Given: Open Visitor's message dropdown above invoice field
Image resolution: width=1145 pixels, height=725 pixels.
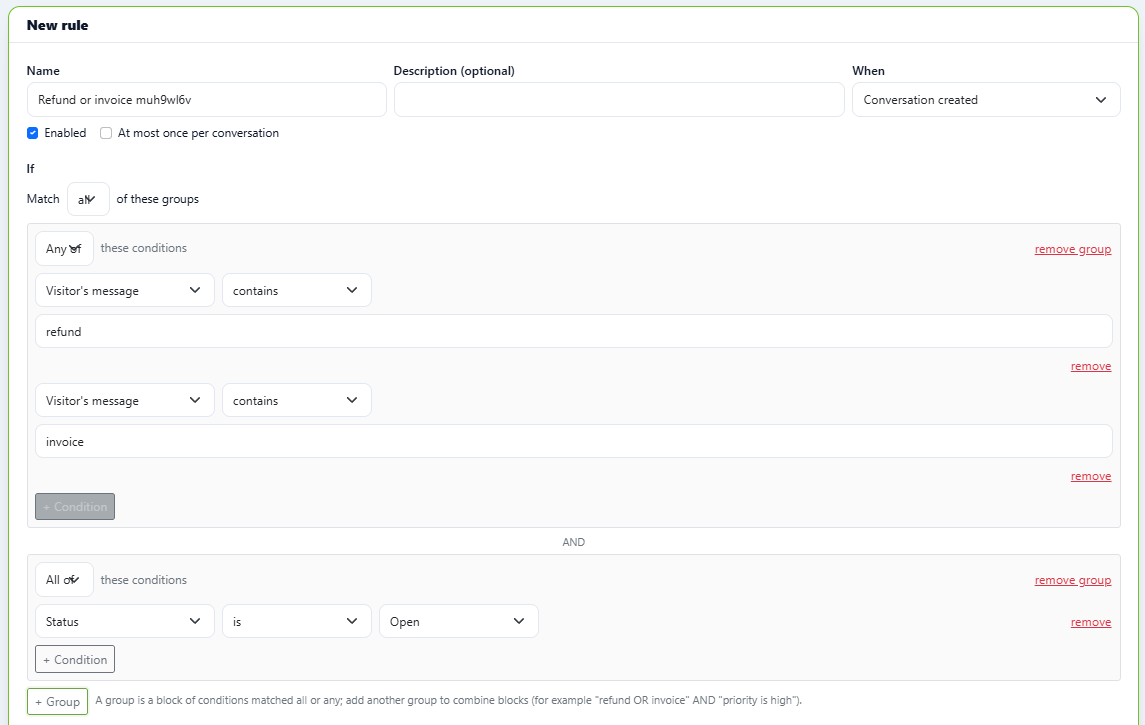Looking at the screenshot, I should (125, 400).
